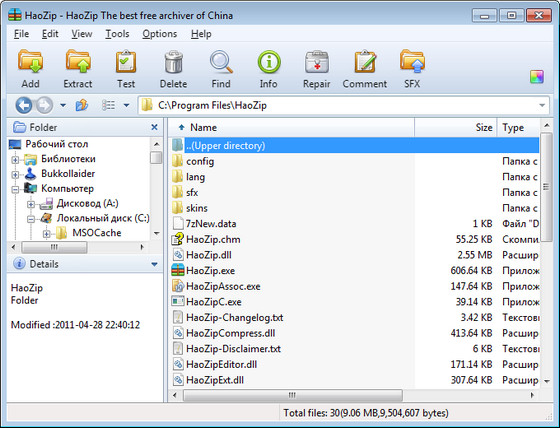The width and height of the screenshot is (560, 428).
Task: Open the view mode dropdown arrow
Action: [126, 105]
